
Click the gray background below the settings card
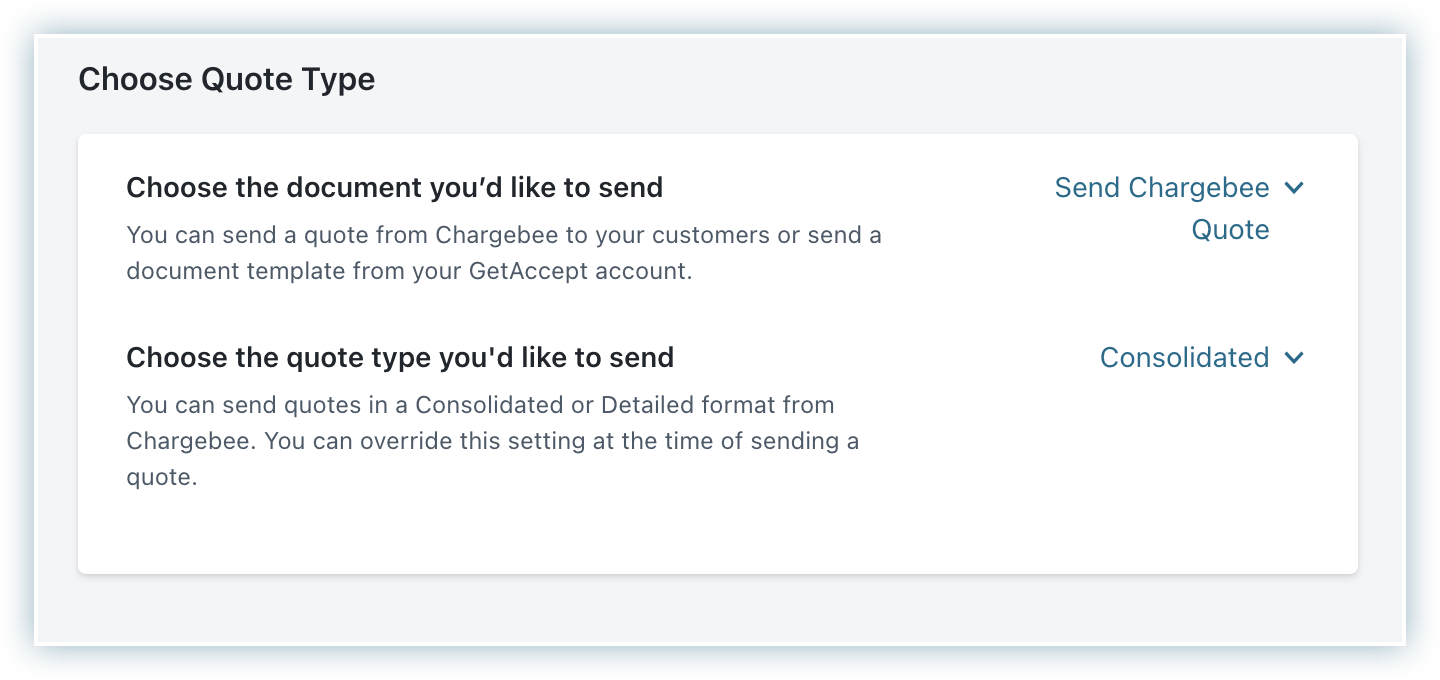click(716, 608)
